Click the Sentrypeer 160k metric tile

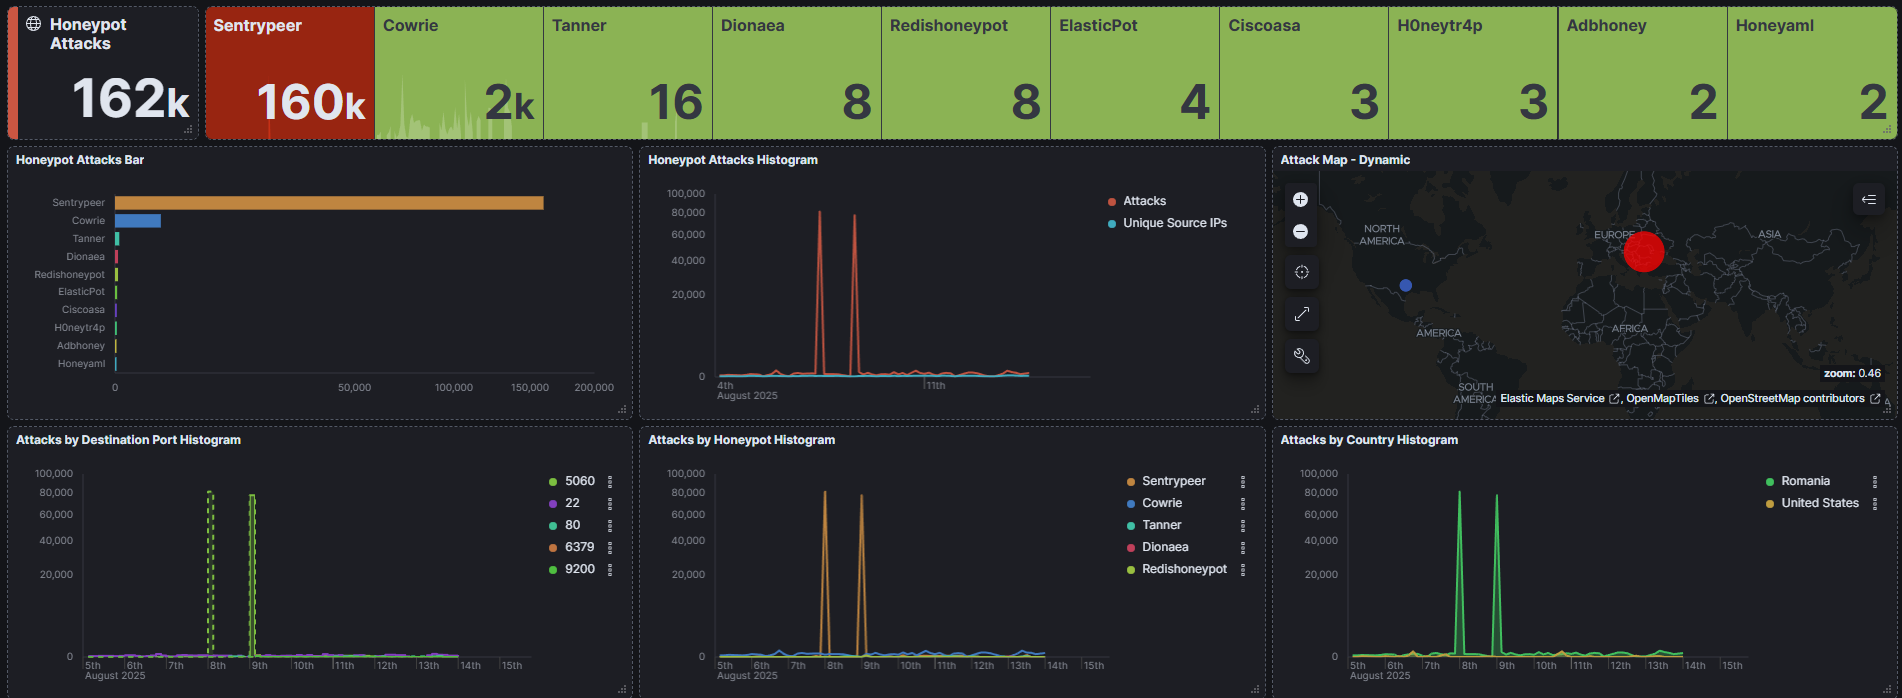290,73
